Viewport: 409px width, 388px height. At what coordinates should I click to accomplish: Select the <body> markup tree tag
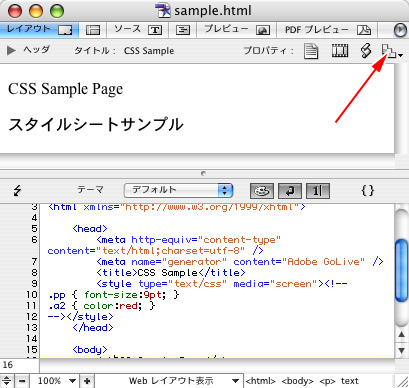tap(297, 381)
